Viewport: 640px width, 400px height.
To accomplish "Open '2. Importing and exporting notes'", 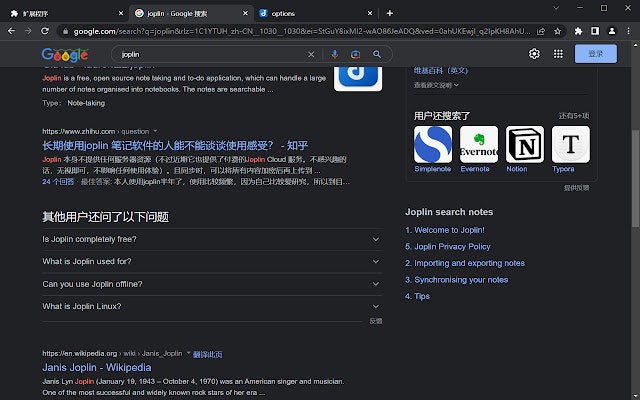I will (465, 263).
